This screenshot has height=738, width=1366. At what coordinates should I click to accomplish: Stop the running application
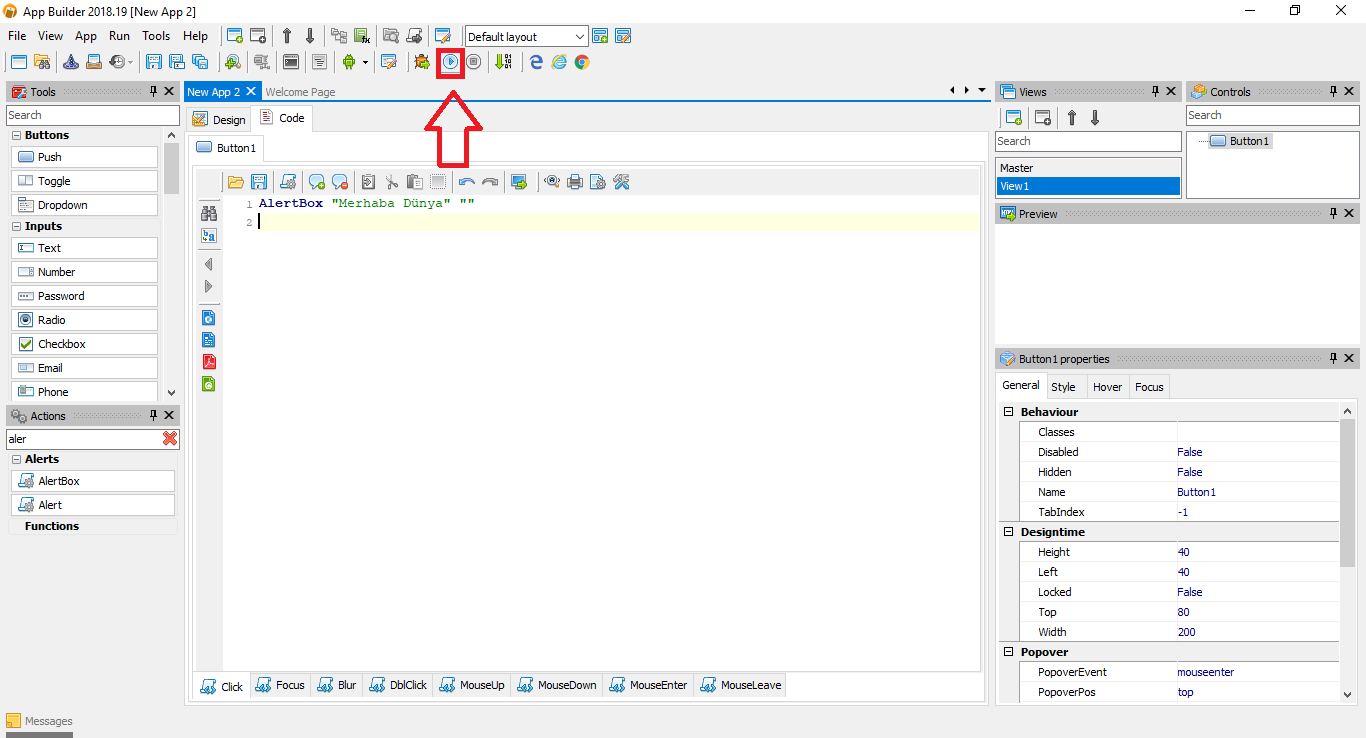point(473,61)
